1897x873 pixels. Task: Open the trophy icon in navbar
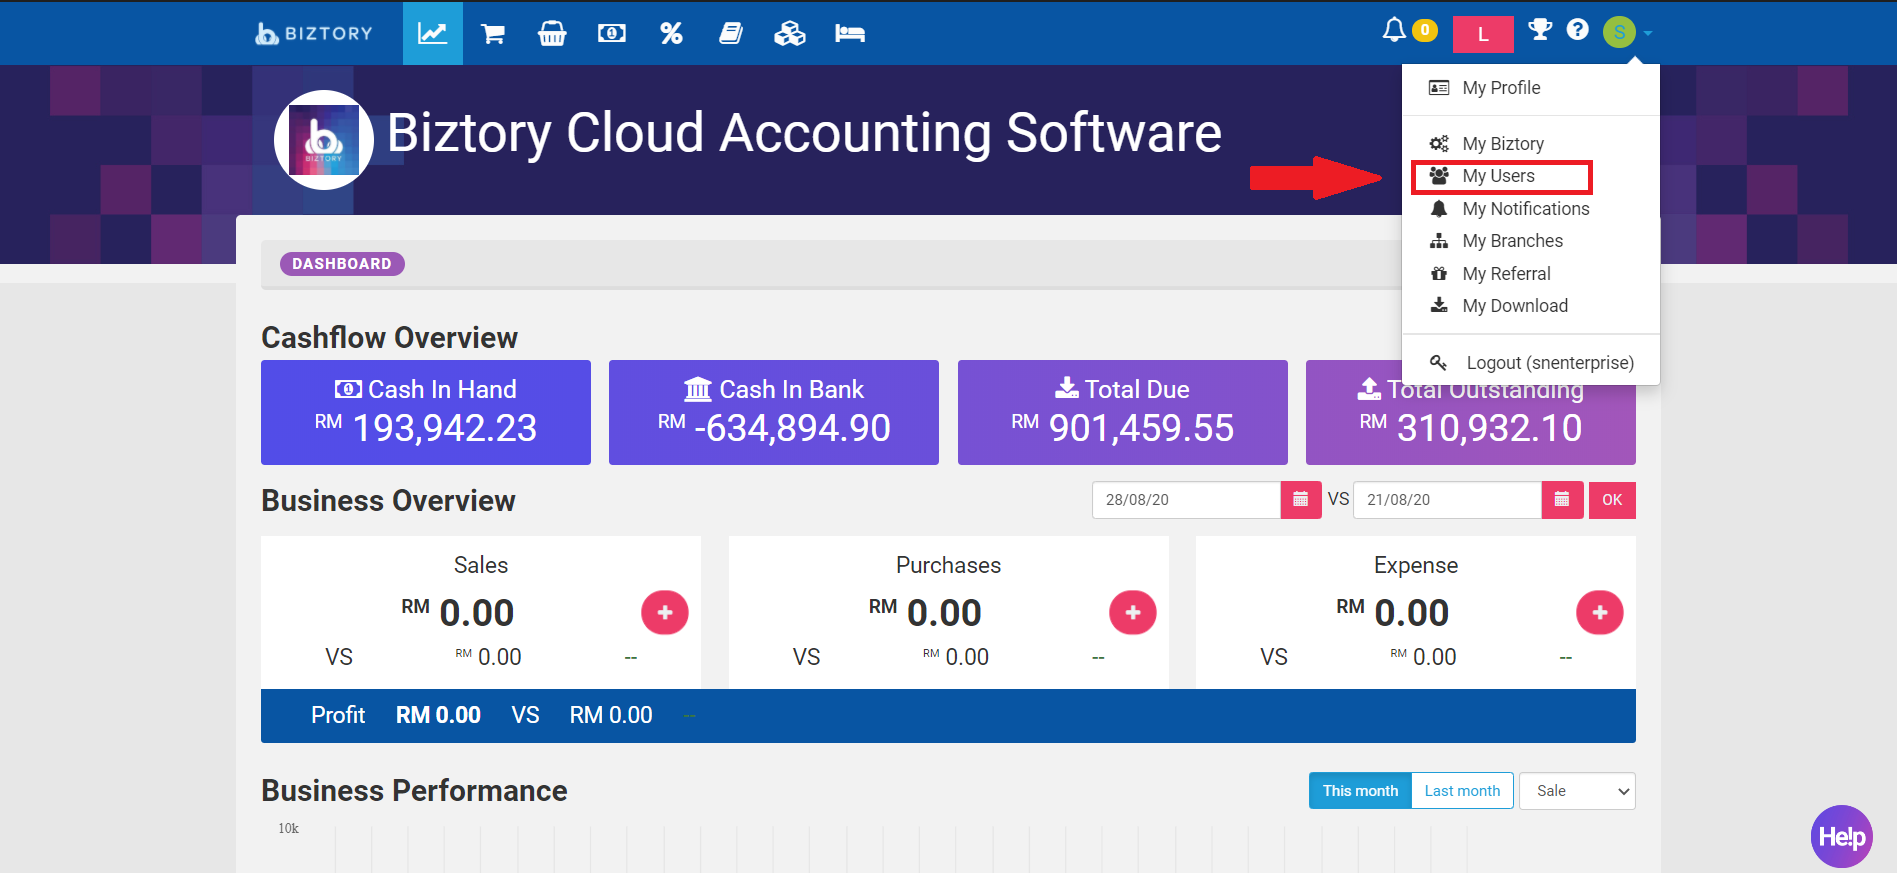1540,30
